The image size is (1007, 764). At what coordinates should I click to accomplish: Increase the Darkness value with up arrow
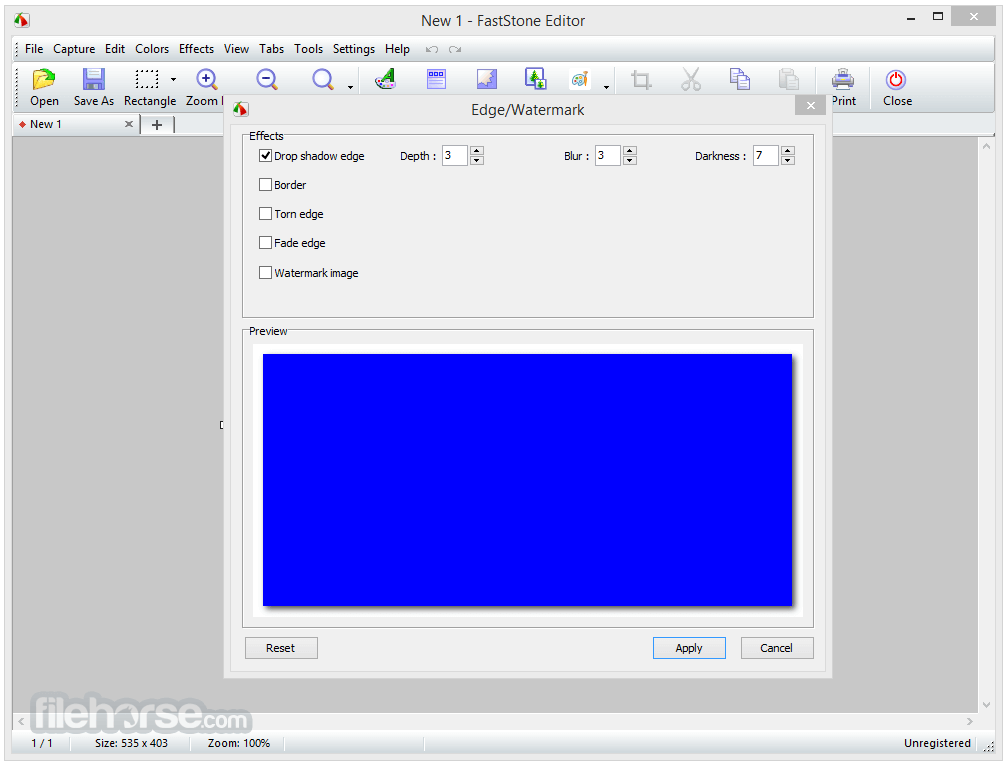[x=788, y=152]
